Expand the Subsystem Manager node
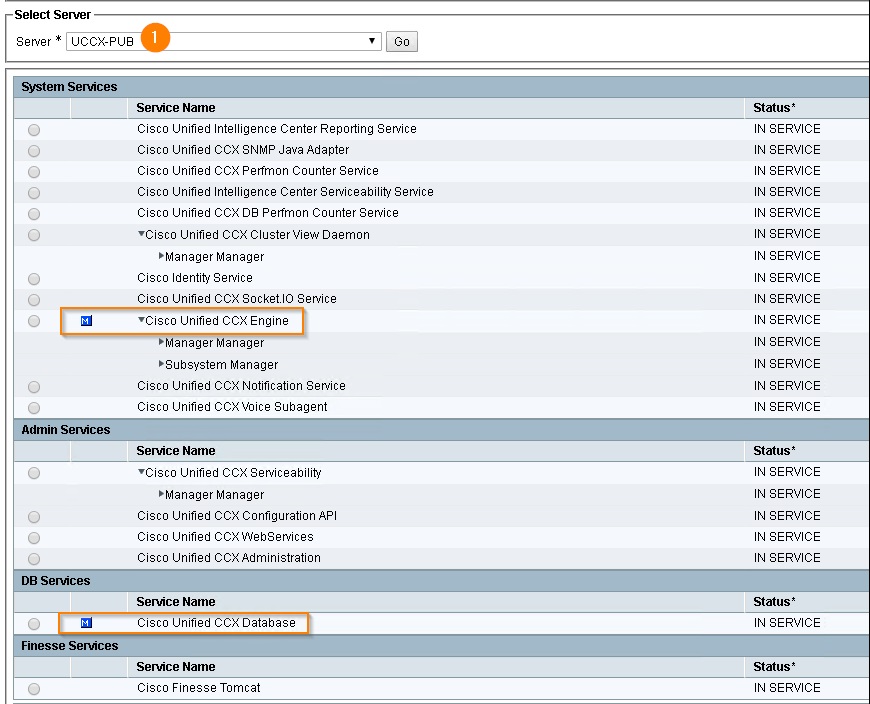The width and height of the screenshot is (870, 704). click(161, 364)
